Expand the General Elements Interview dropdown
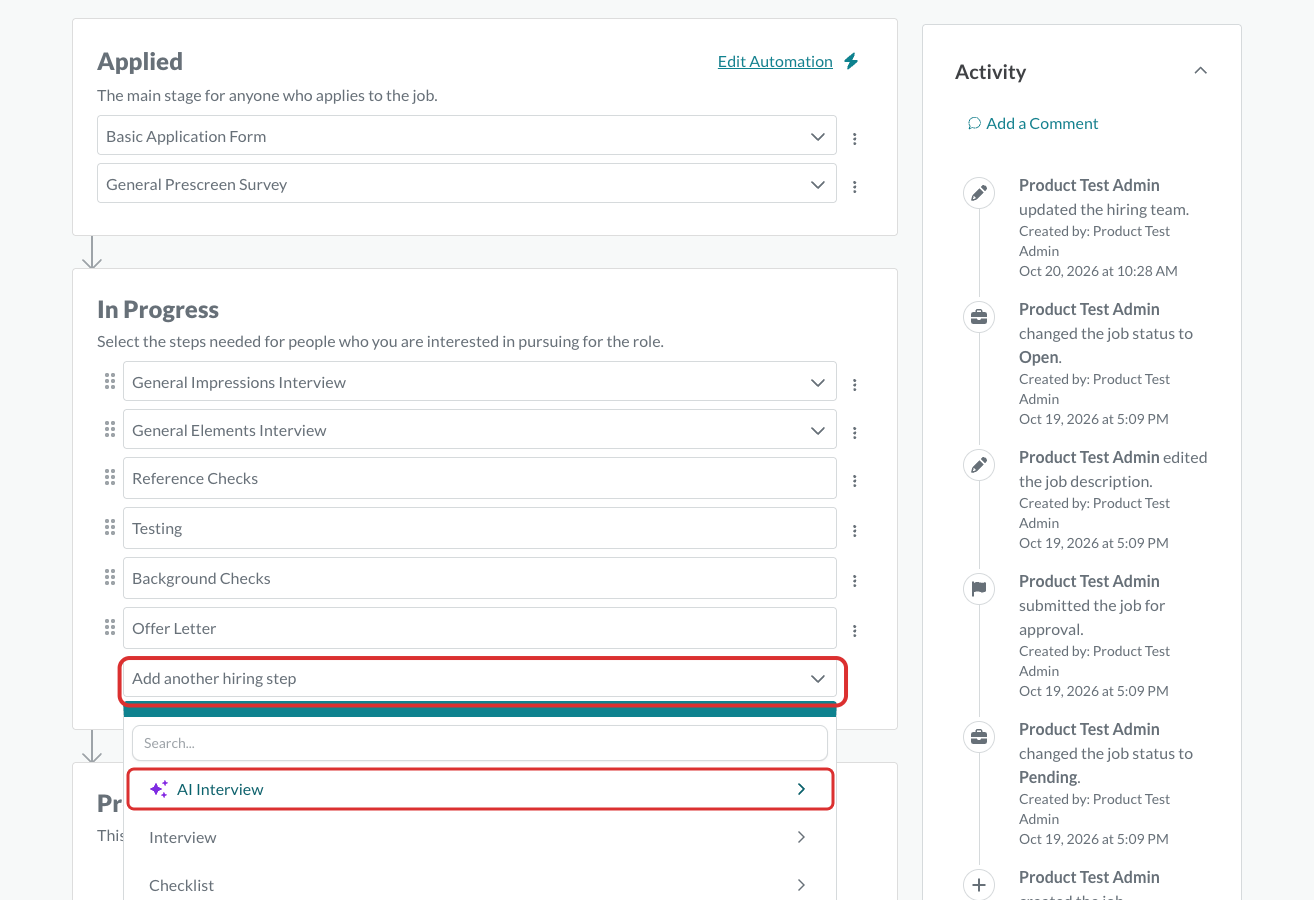 click(818, 430)
